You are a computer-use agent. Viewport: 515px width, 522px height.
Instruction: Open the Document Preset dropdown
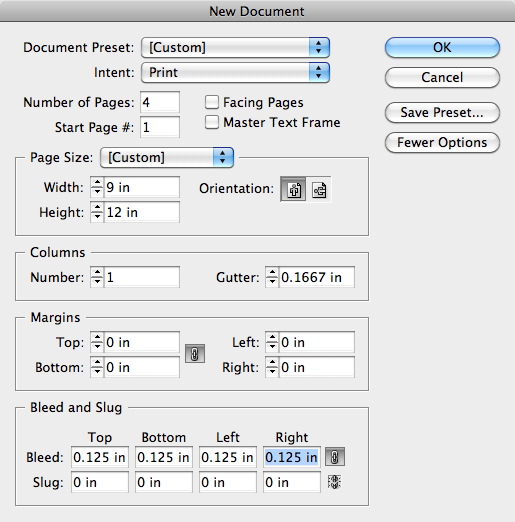click(x=235, y=47)
